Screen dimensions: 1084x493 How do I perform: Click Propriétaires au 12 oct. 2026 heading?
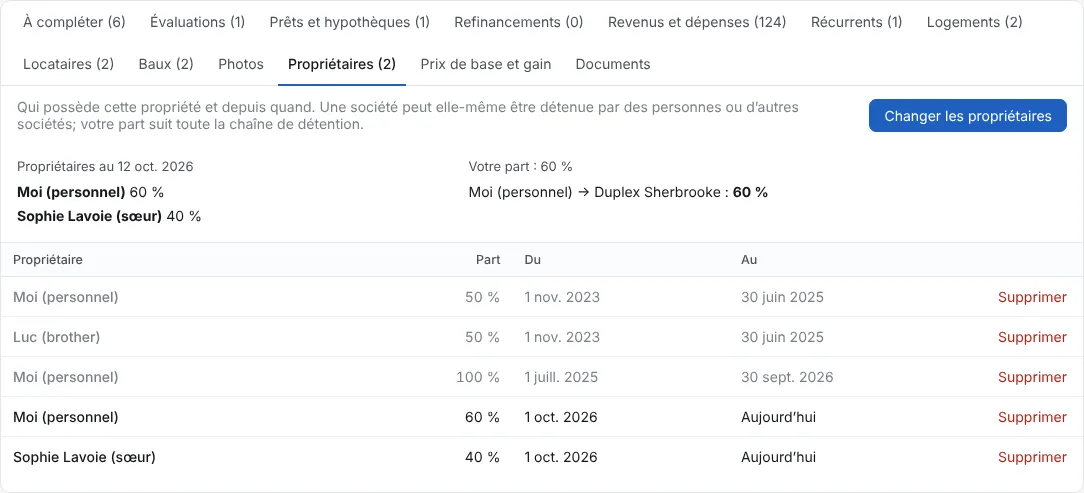click(105, 167)
